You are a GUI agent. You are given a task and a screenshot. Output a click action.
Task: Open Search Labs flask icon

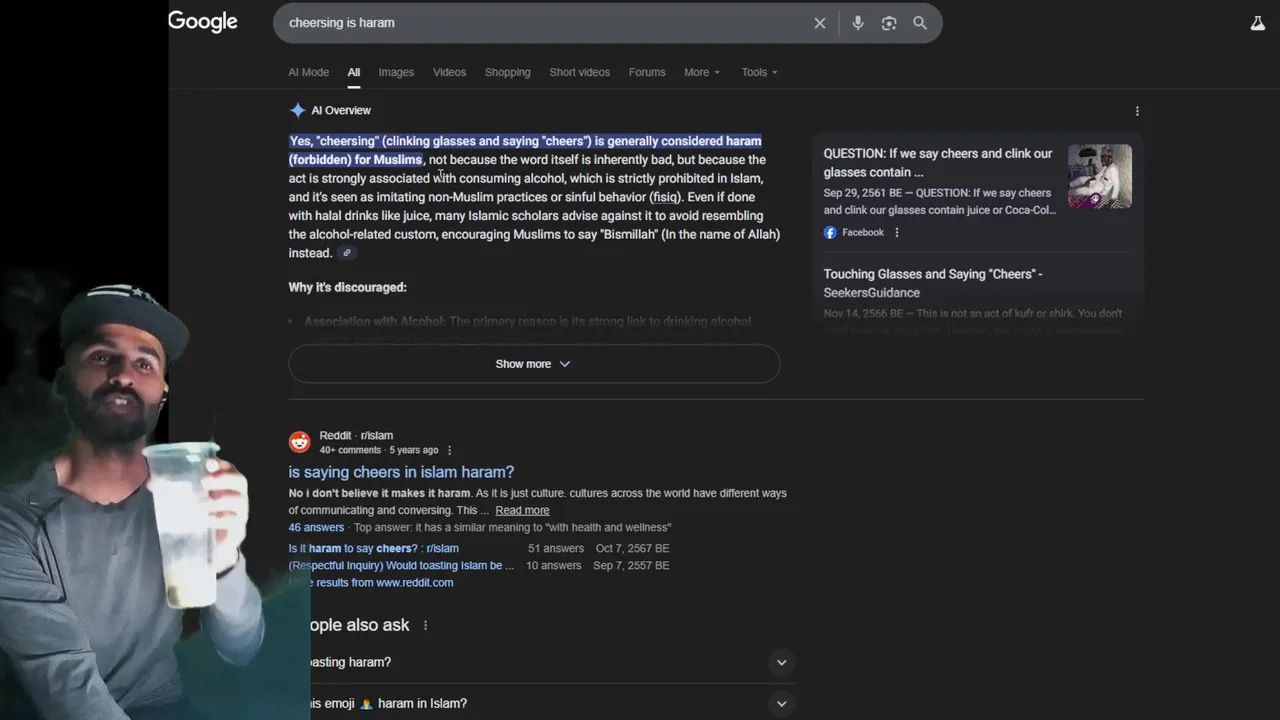coord(1258,23)
